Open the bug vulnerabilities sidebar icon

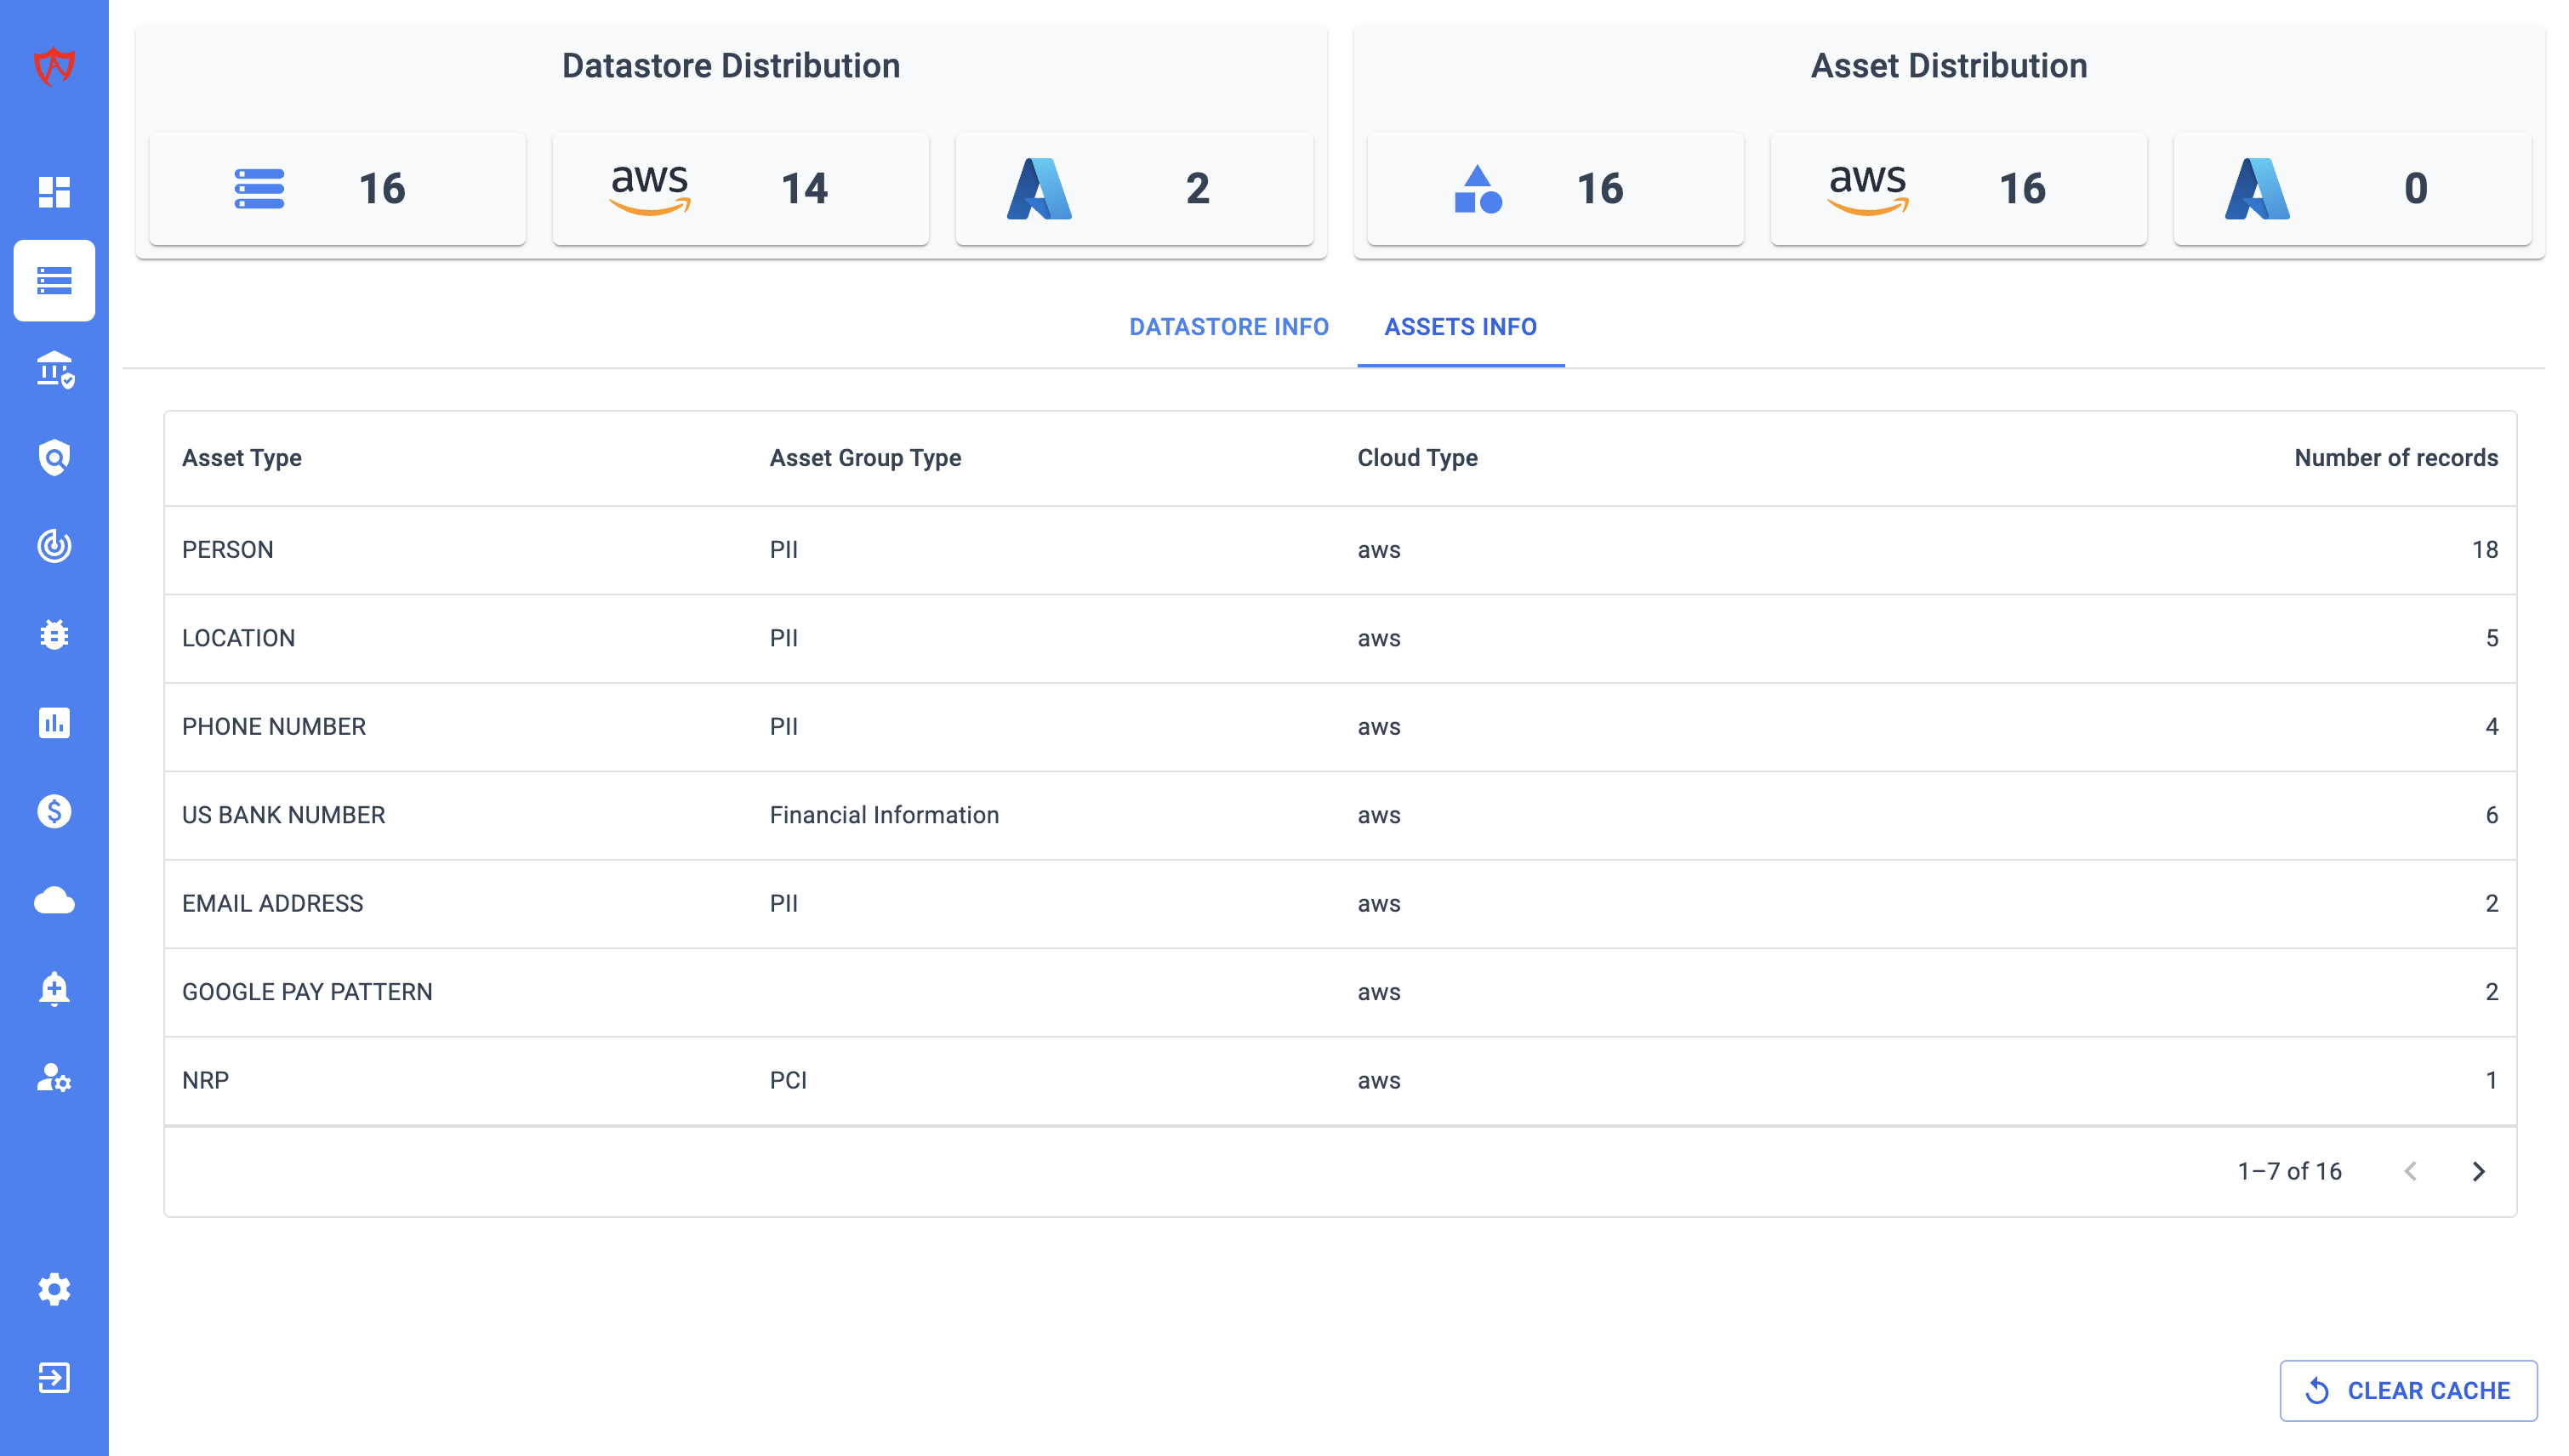54,634
